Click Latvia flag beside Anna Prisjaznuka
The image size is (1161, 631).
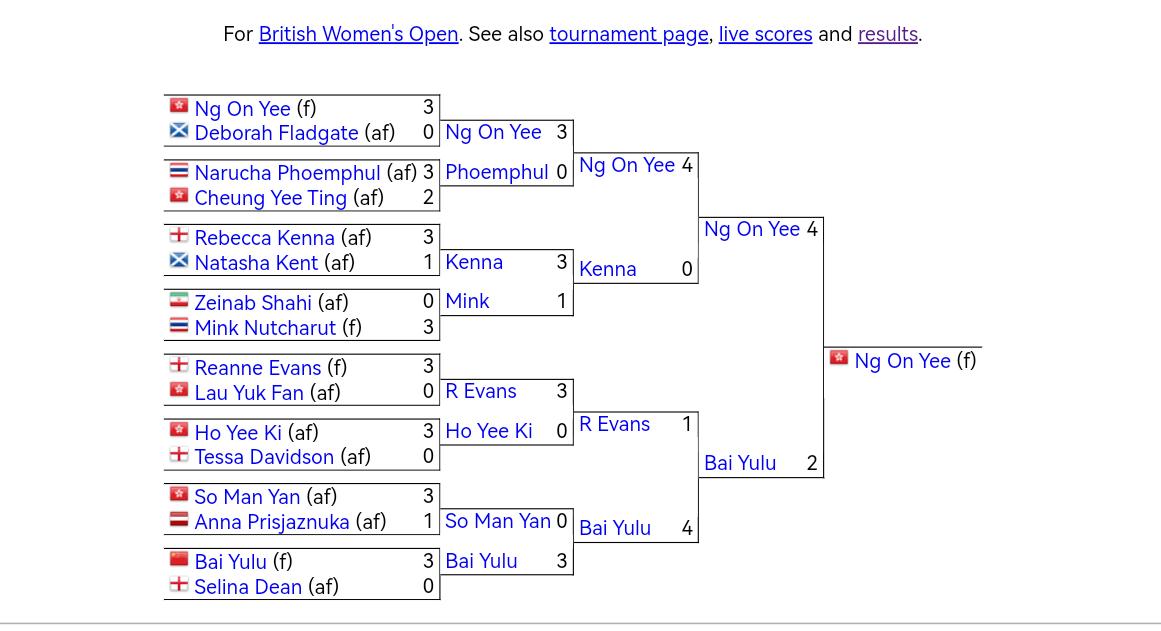(x=179, y=519)
